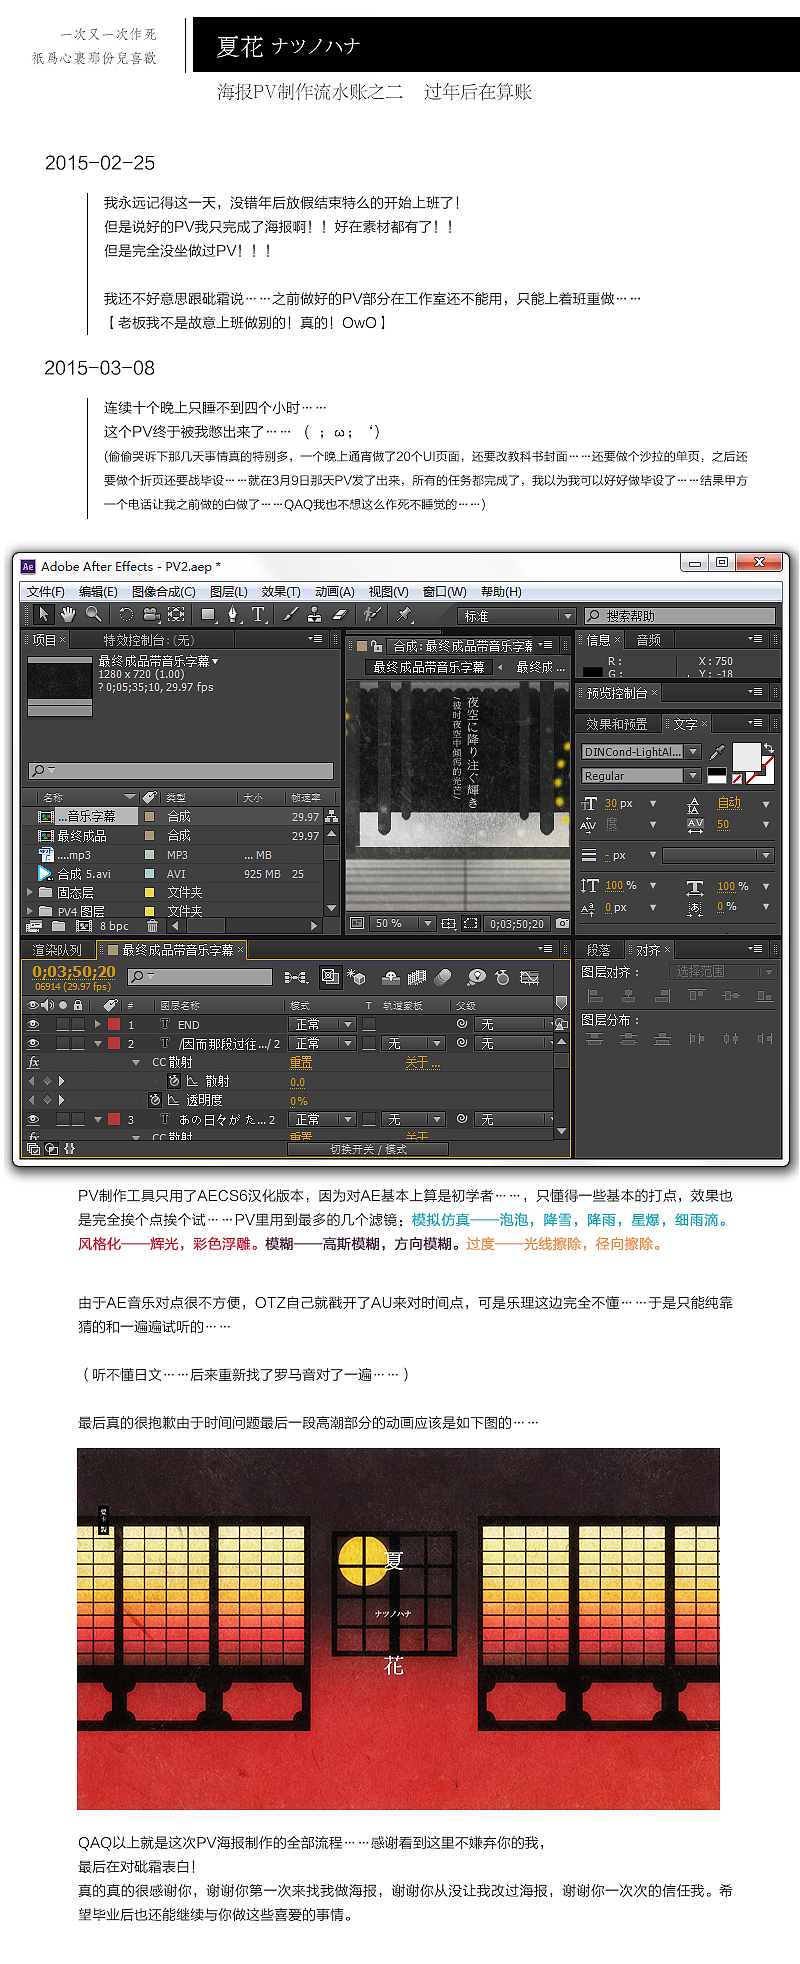Click 关于… link of CC 散射
This screenshot has width=800, height=1964.
click(422, 1062)
